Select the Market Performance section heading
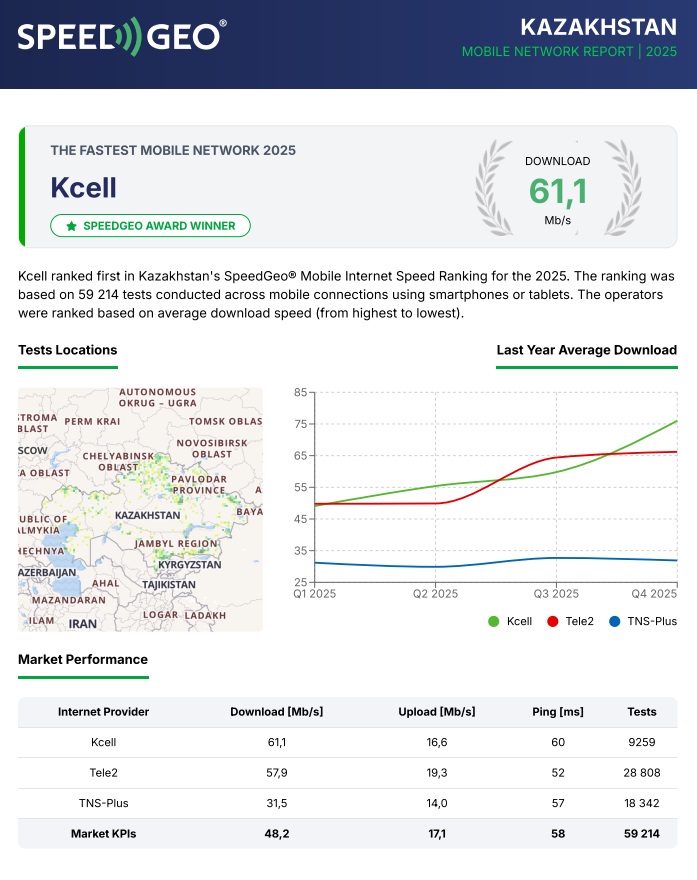This screenshot has height=880, width=697. (x=83, y=659)
